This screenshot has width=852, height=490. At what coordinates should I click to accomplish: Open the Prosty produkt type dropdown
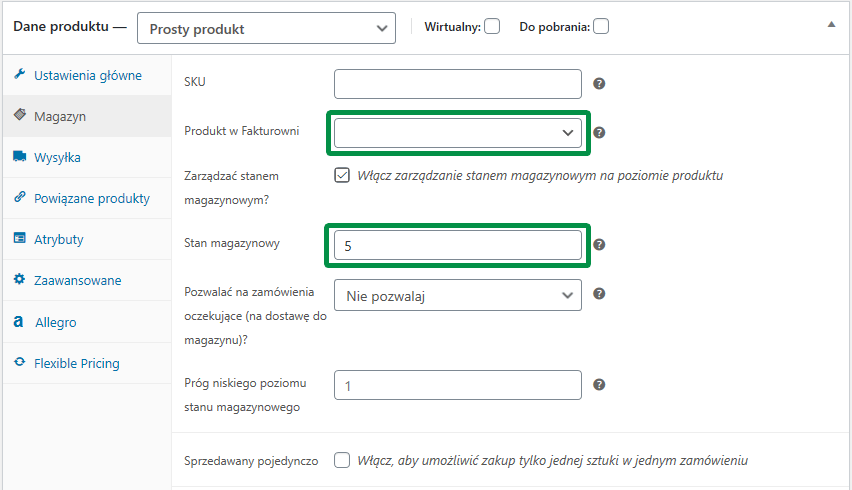[x=266, y=28]
